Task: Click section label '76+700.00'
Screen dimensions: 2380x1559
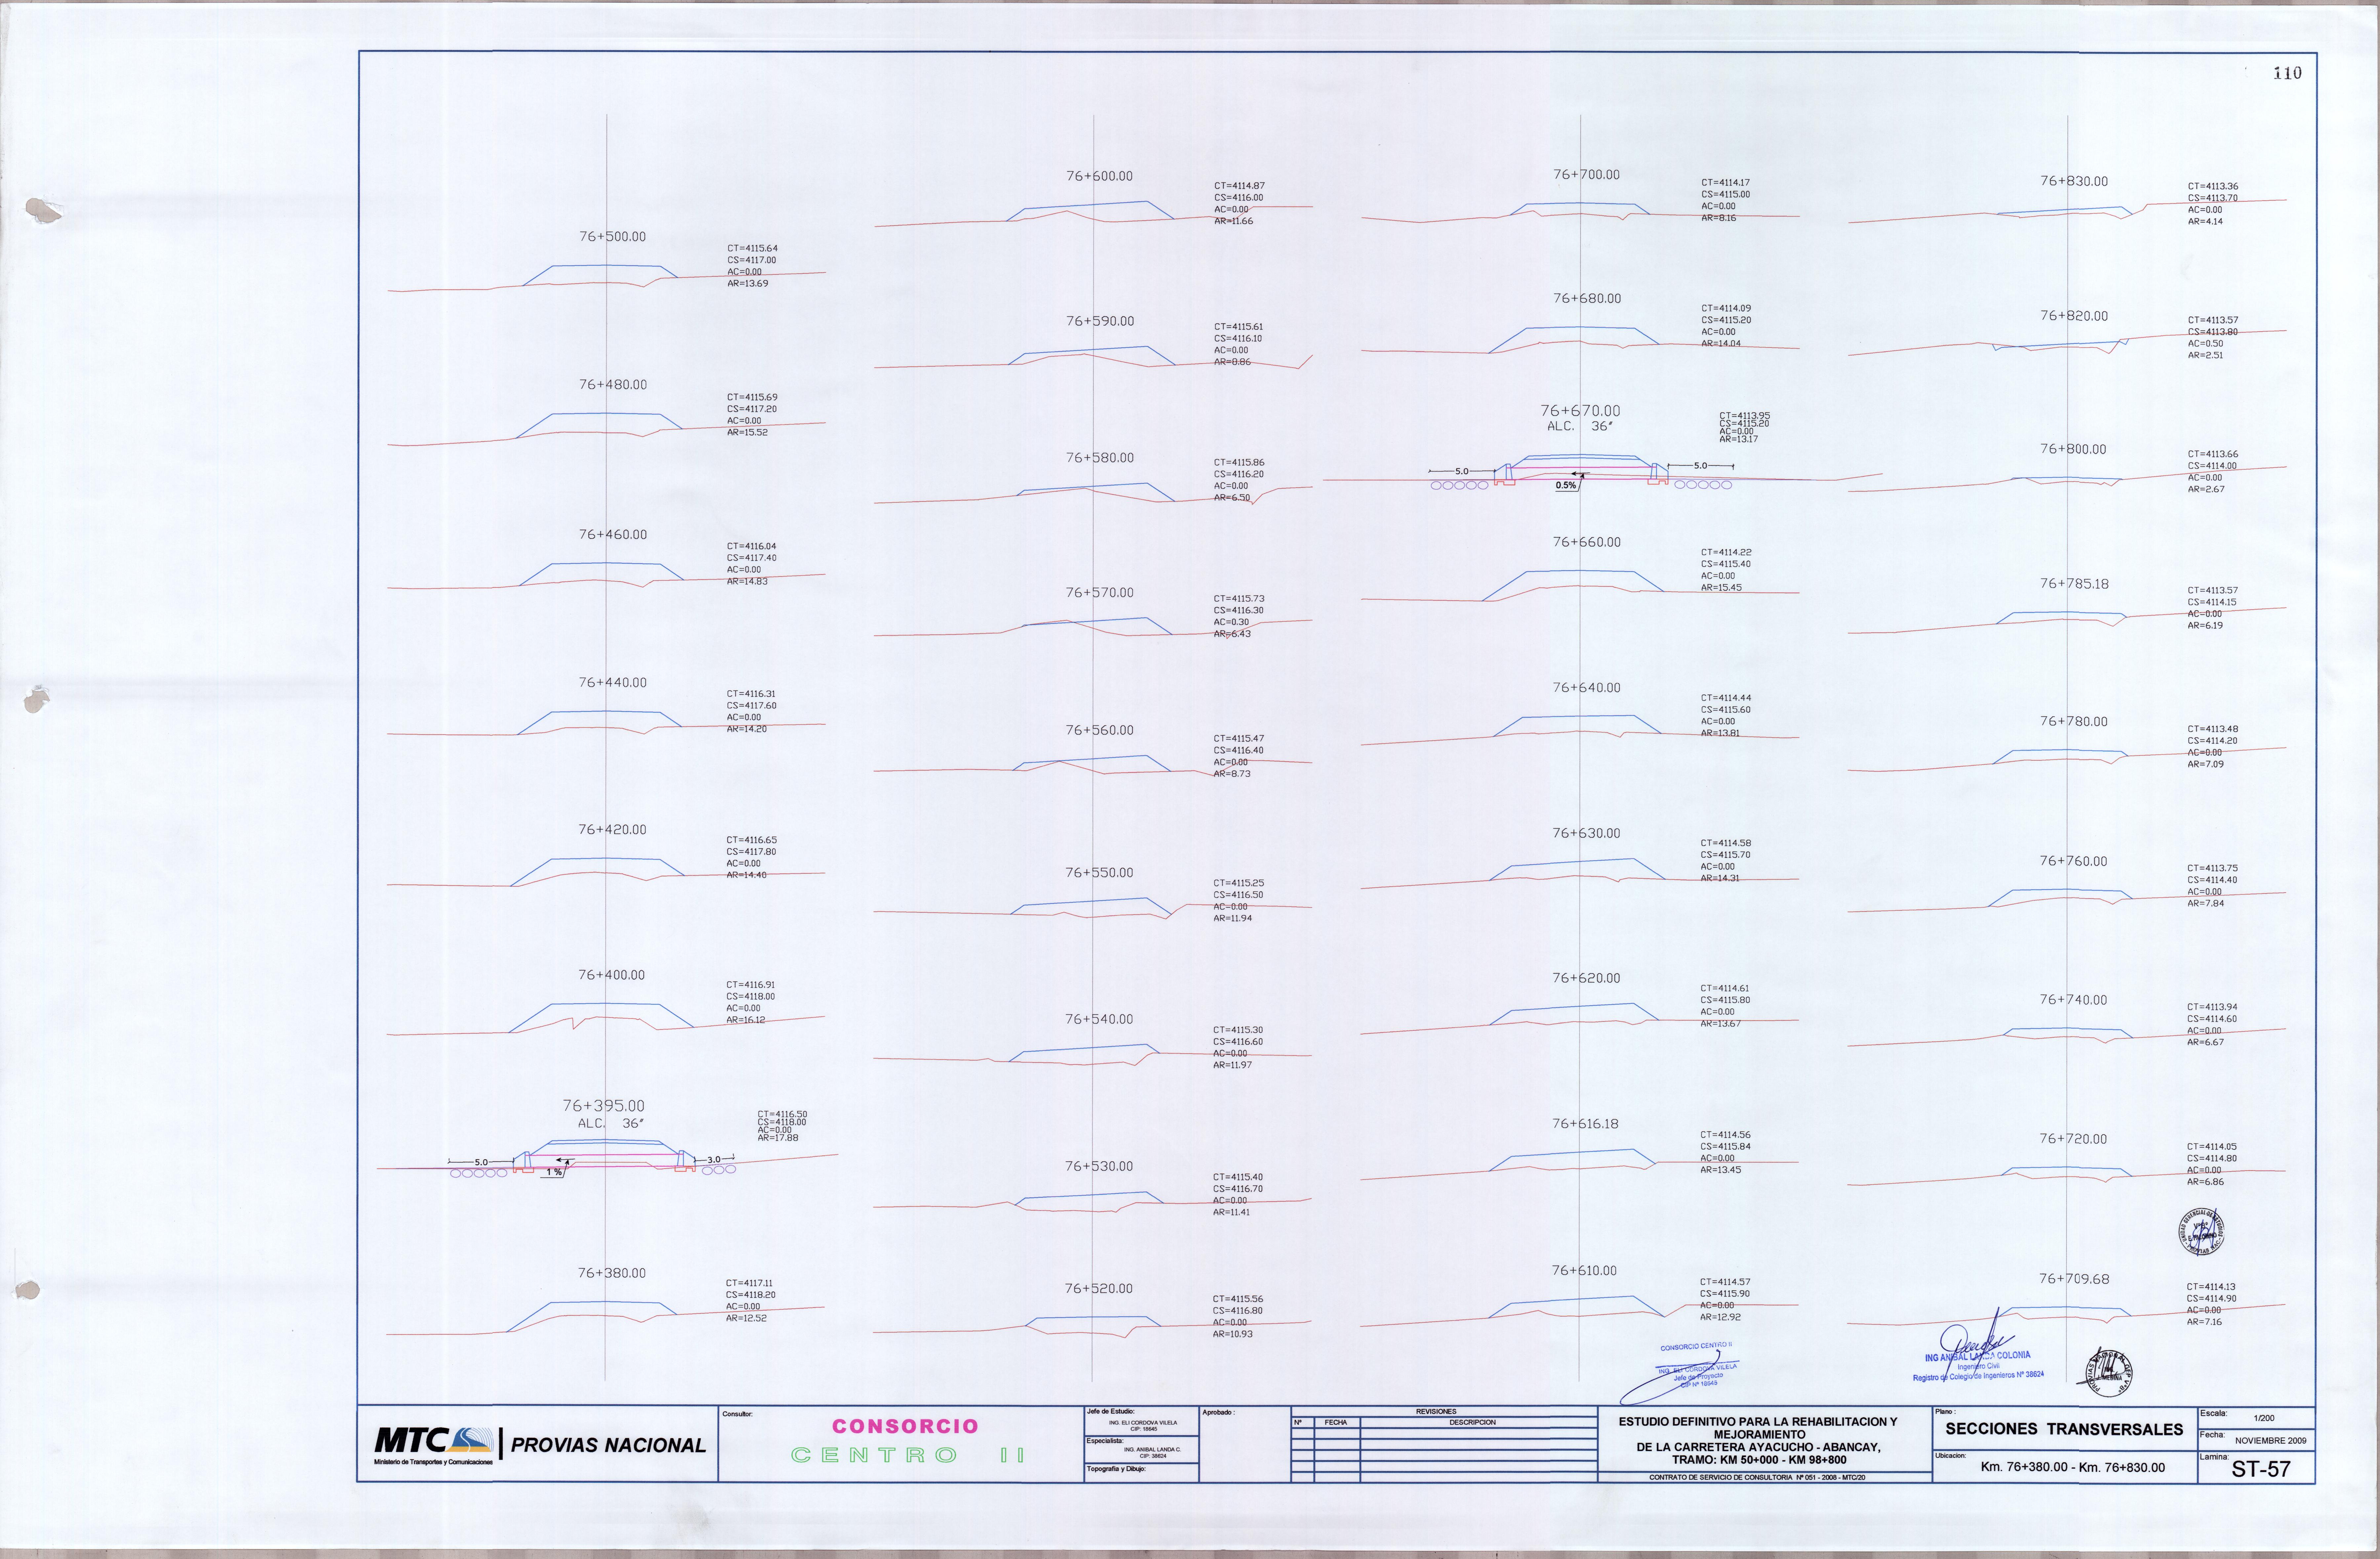Action: (1586, 175)
